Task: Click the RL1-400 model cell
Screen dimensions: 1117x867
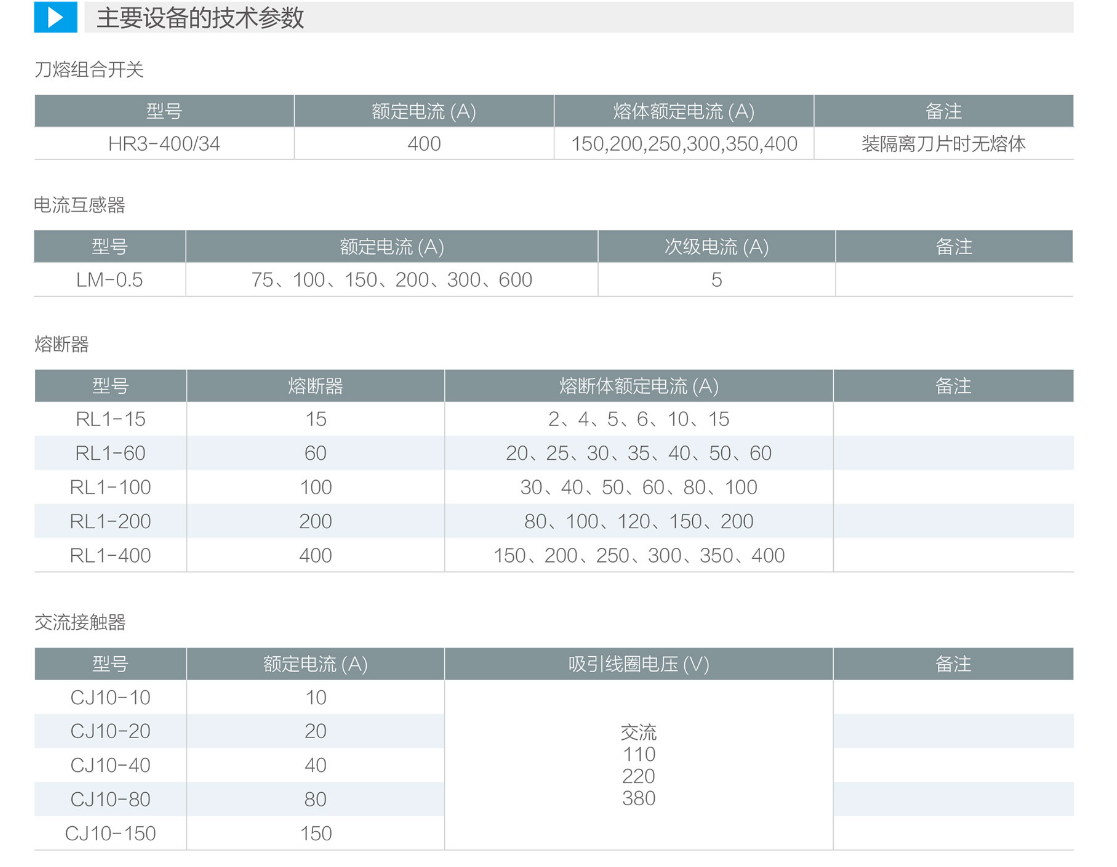Action: click(x=110, y=555)
